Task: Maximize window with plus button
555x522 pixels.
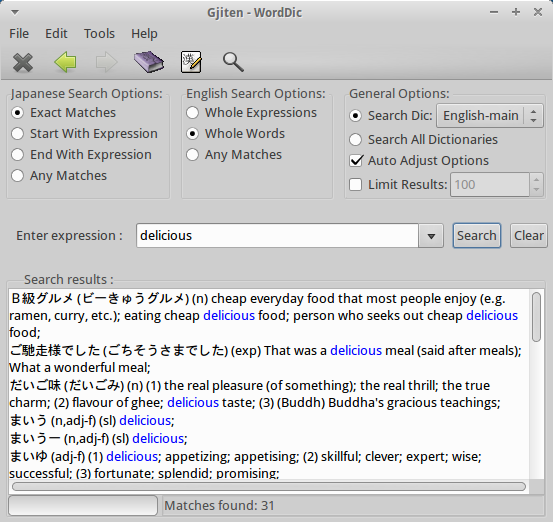Action: tap(516, 12)
